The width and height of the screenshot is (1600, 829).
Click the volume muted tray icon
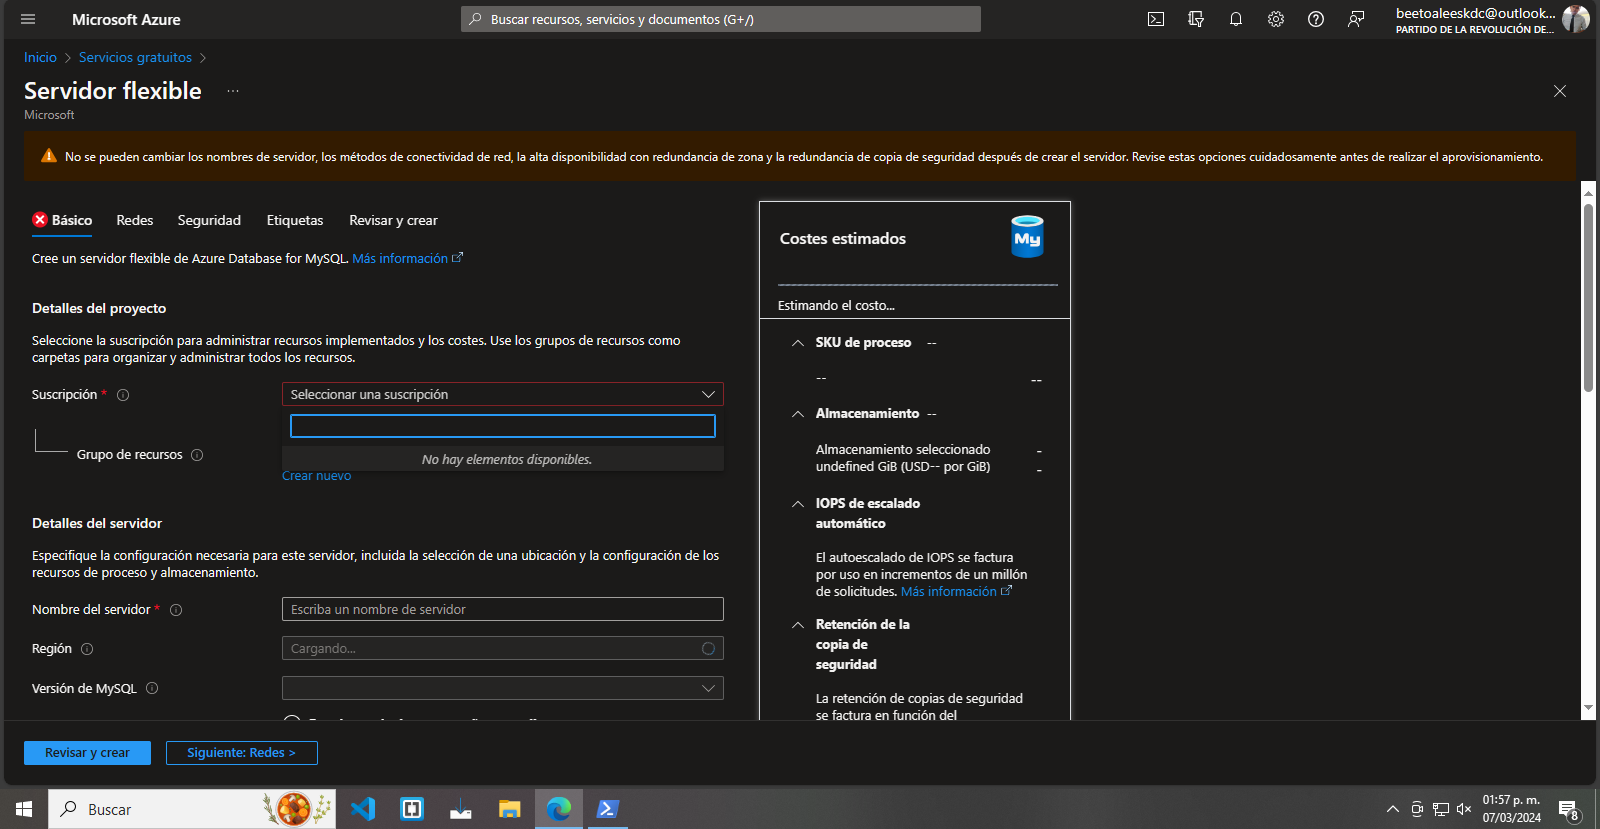[1464, 809]
